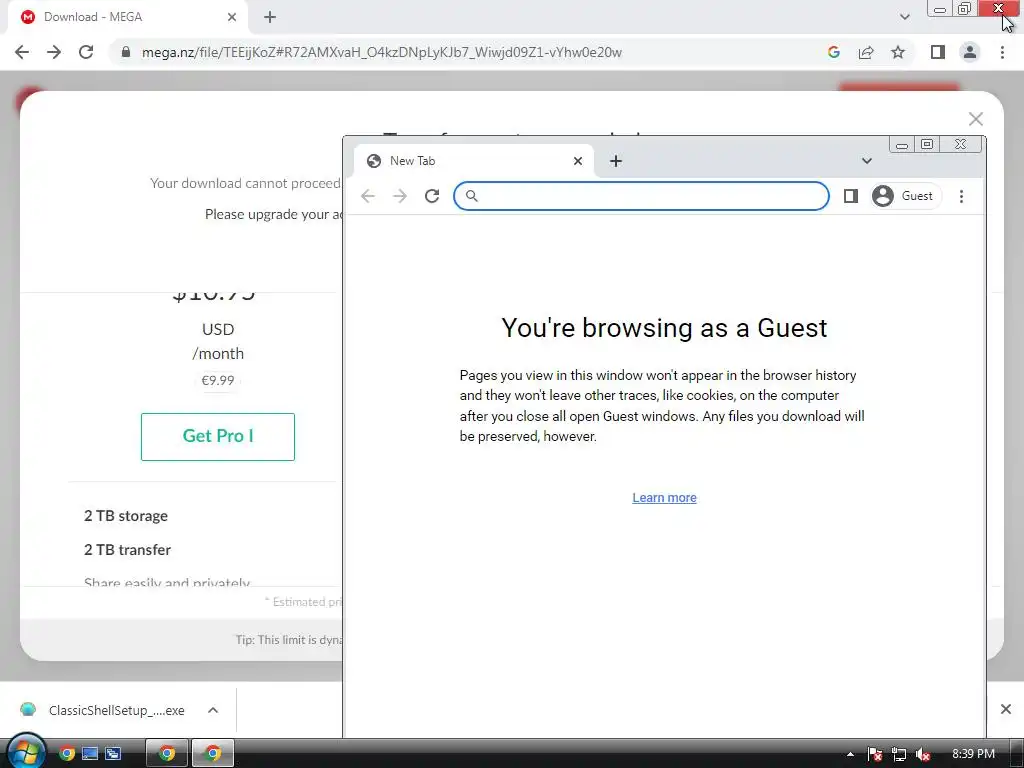Click Show Desktop quick launch icon
1024x768 pixels.
pos(90,754)
